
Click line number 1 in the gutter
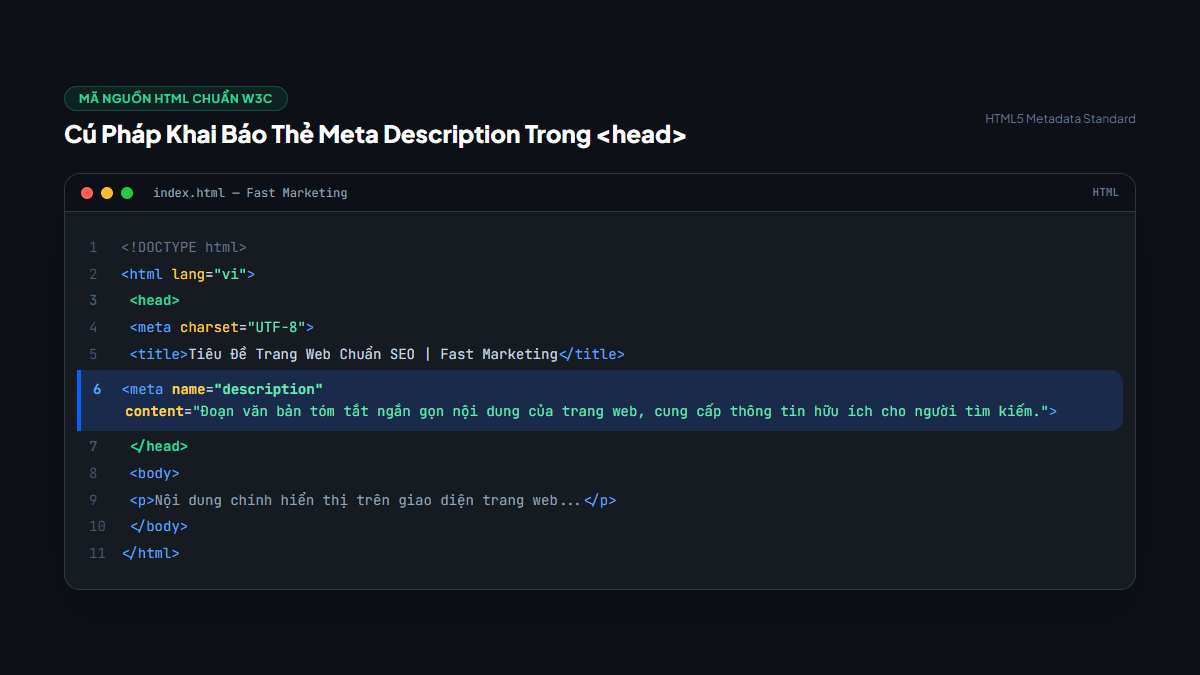93,247
